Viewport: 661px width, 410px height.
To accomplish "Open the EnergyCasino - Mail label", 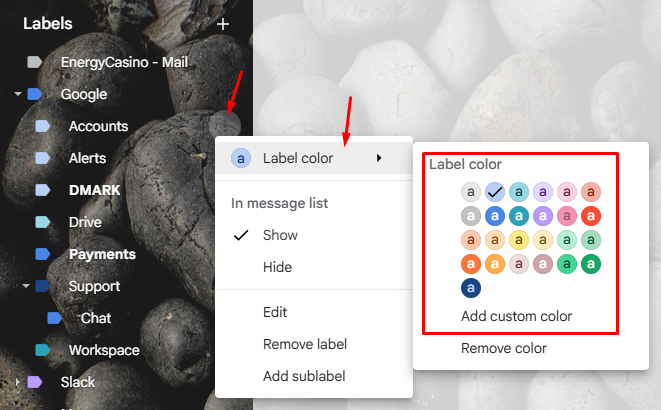I will click(x=124, y=62).
